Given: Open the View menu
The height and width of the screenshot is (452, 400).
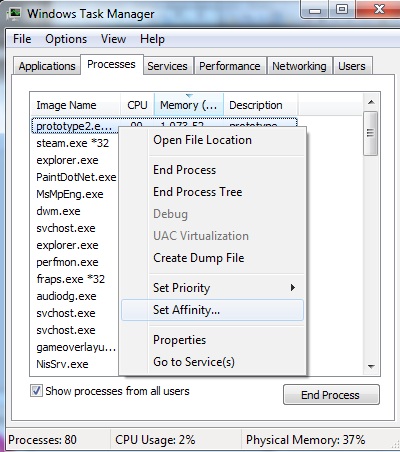Looking at the screenshot, I should click(x=113, y=39).
